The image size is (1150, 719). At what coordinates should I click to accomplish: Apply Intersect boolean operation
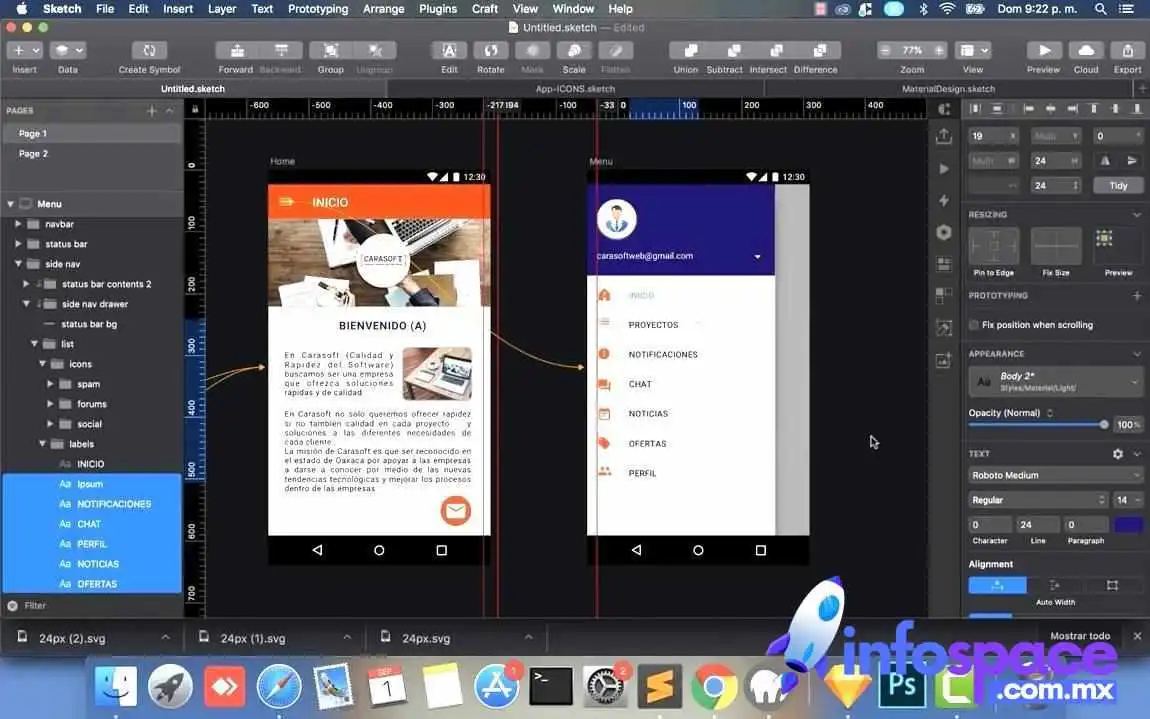tap(776, 51)
